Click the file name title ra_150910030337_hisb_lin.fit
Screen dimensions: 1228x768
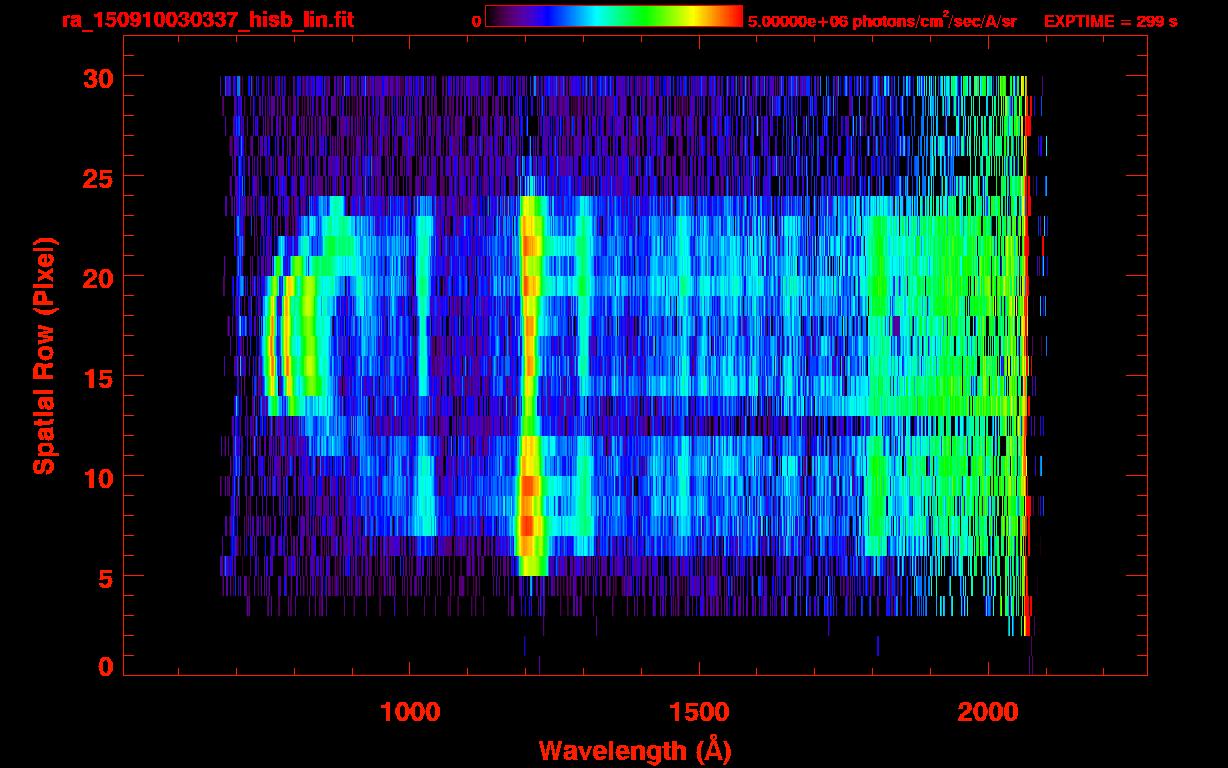click(x=207, y=20)
